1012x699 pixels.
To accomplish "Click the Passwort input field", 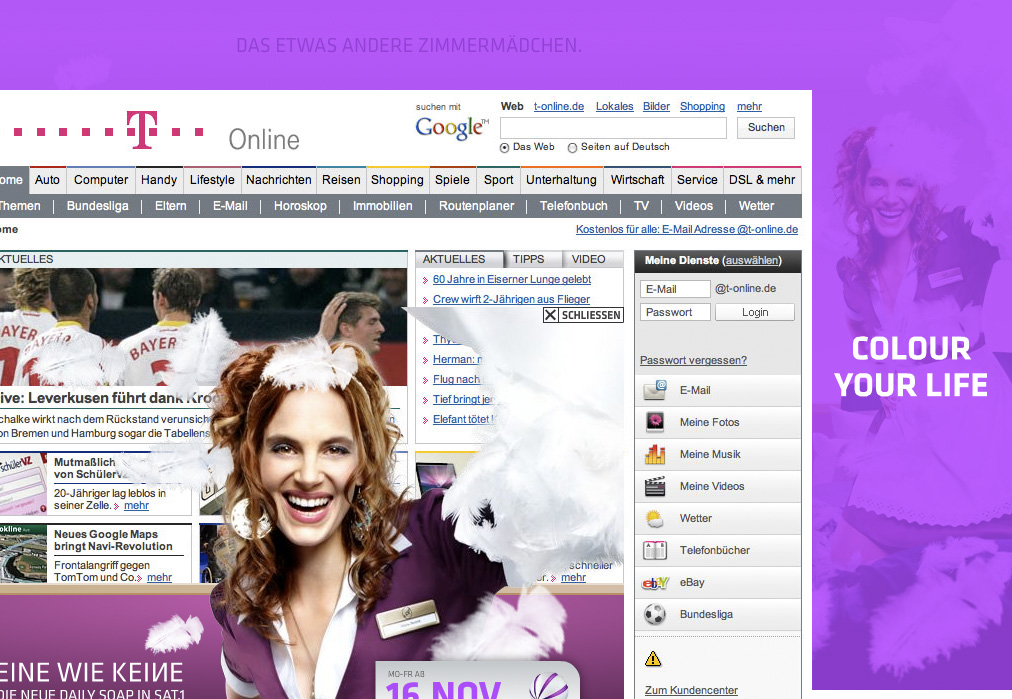I will tap(675, 312).
